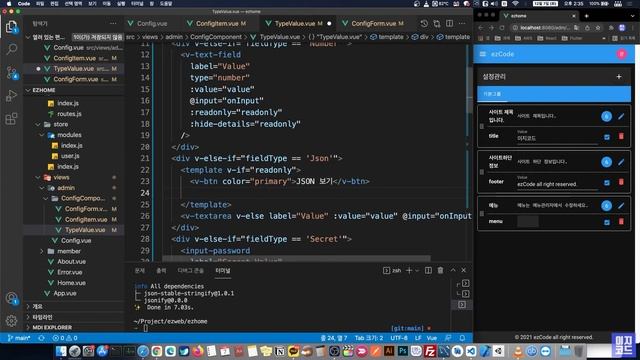Delete the footer config item
The image size is (640, 360).
(x=621, y=182)
